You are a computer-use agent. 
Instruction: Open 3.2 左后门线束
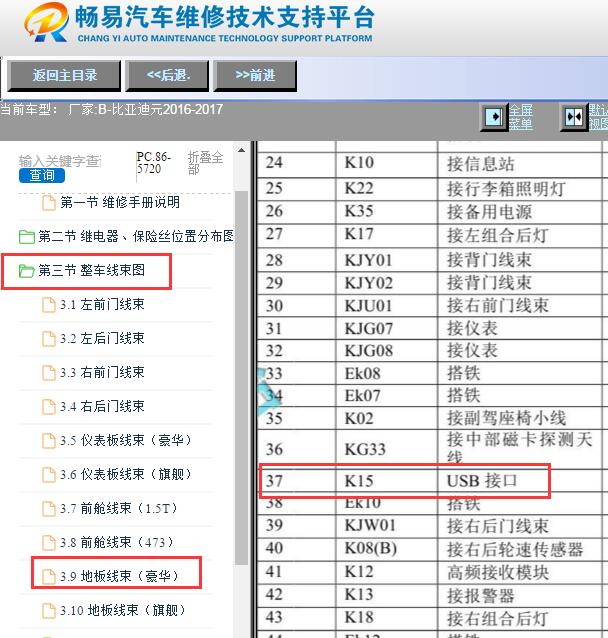[102, 338]
